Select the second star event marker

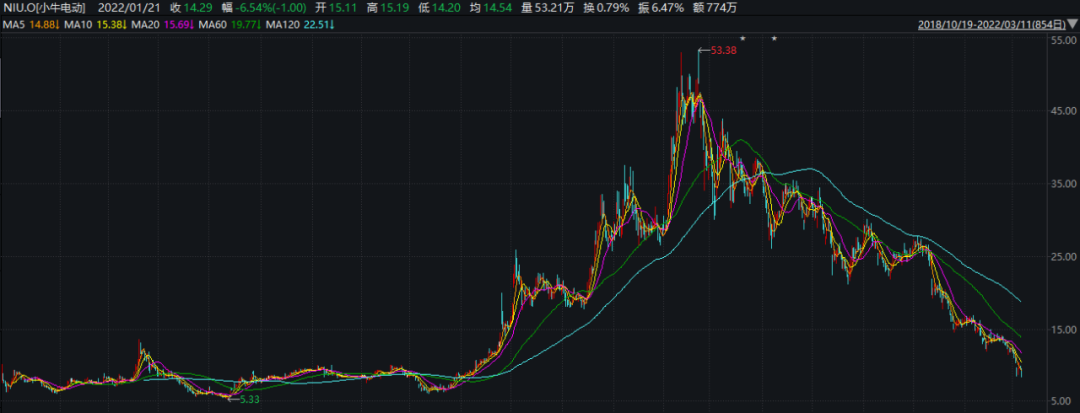[774, 39]
